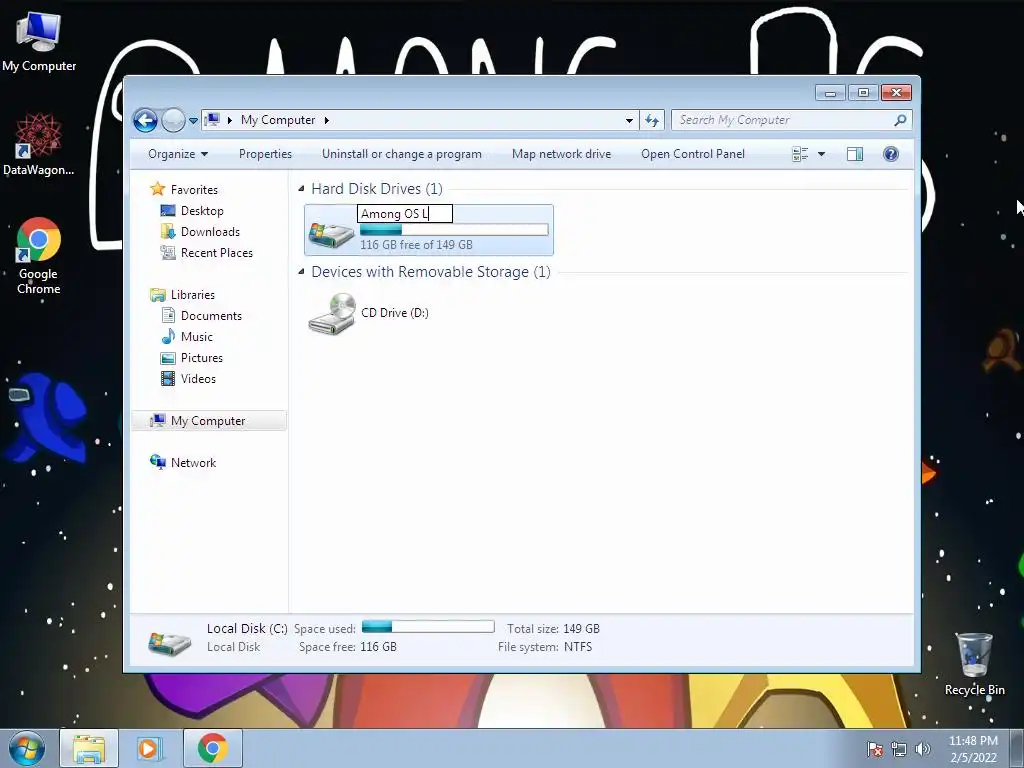Open the Organize menu

click(178, 154)
